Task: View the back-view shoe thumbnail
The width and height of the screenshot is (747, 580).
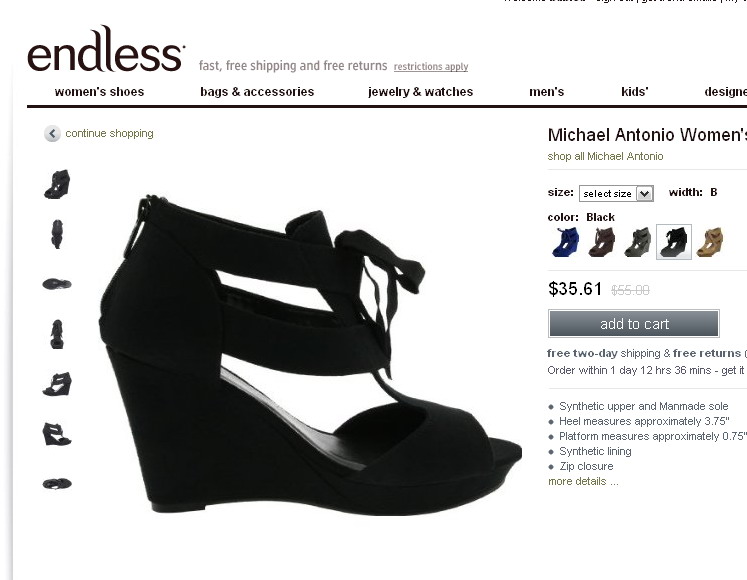Action: (57, 234)
